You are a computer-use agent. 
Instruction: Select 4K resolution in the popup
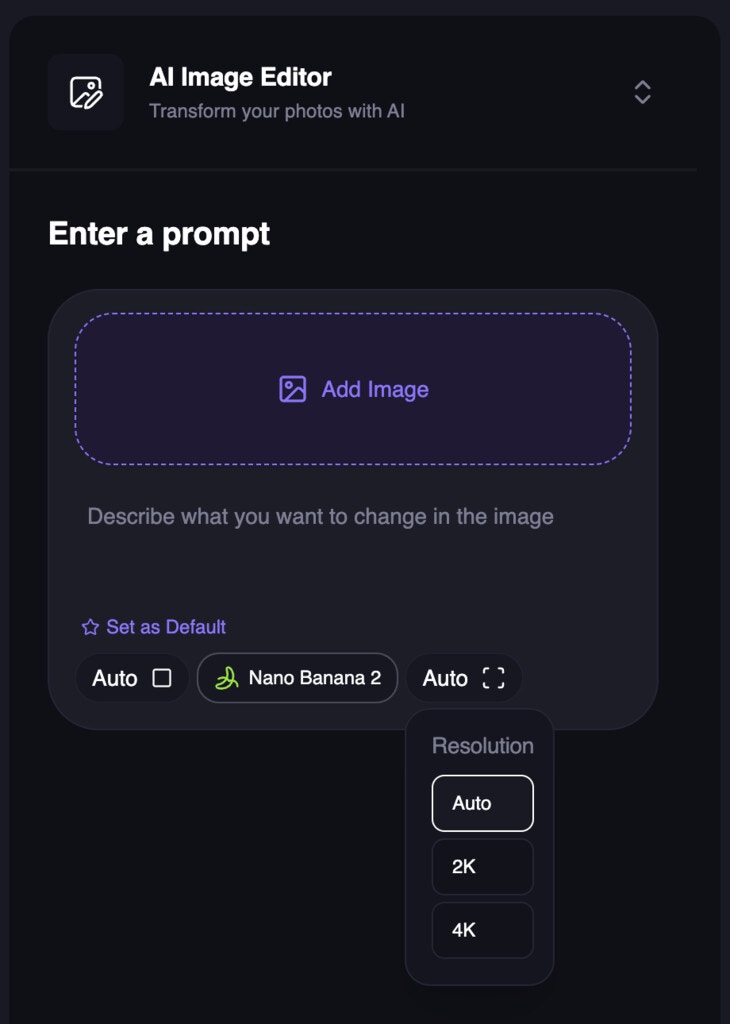[x=482, y=930]
